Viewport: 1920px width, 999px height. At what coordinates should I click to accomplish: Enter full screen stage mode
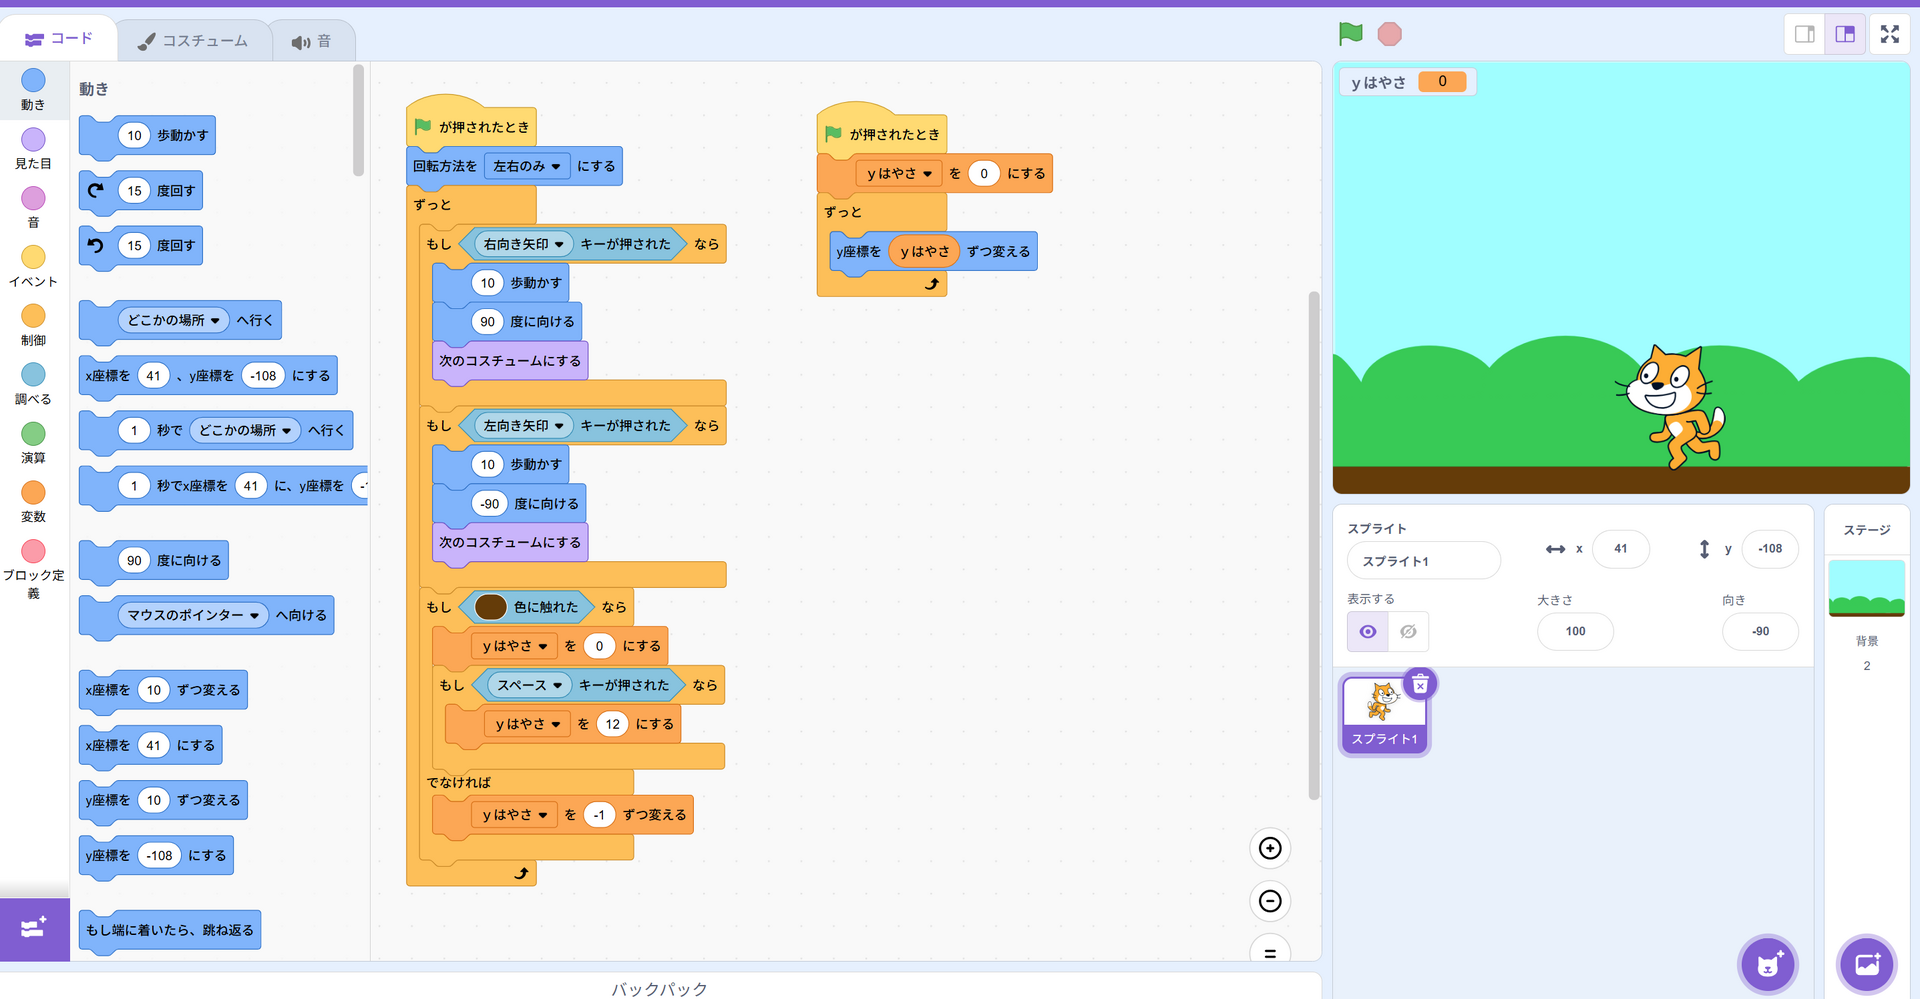tap(1889, 34)
